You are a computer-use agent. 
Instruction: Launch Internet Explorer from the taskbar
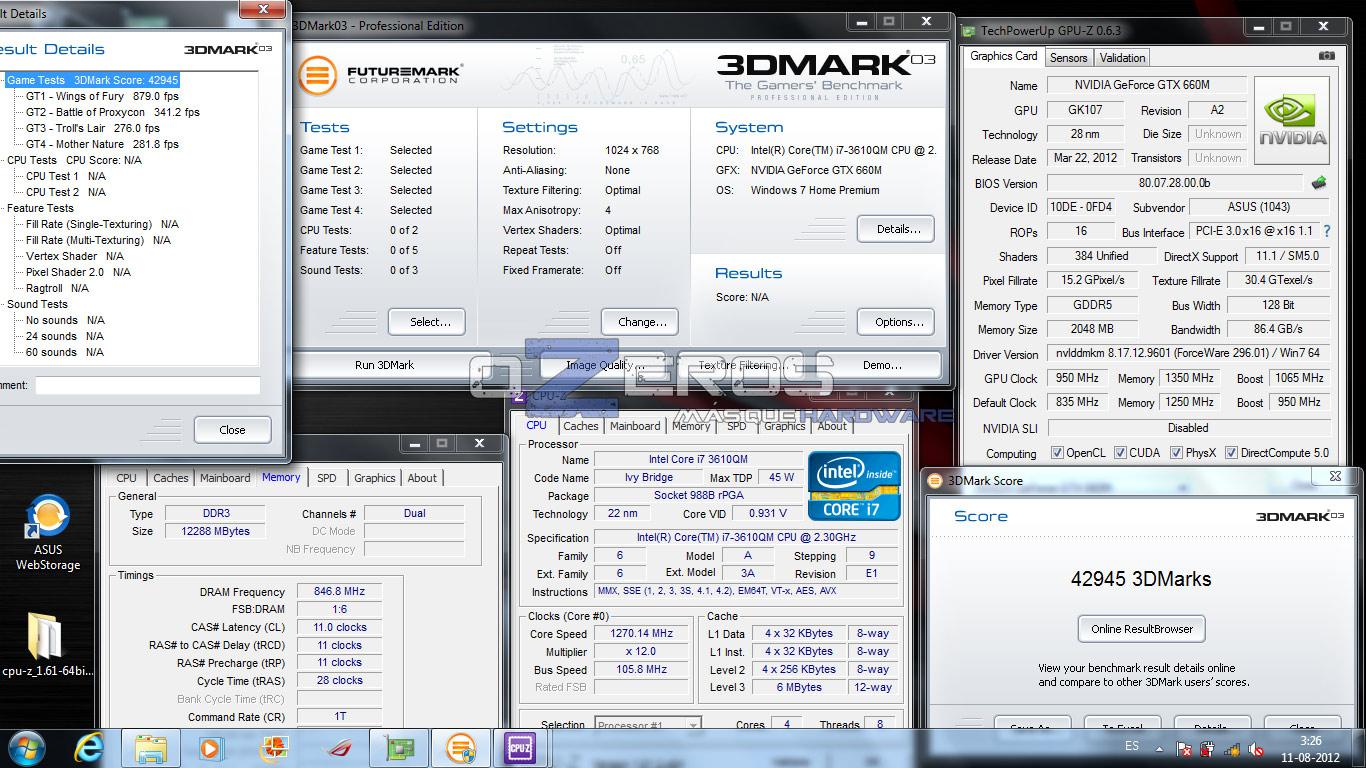point(89,748)
